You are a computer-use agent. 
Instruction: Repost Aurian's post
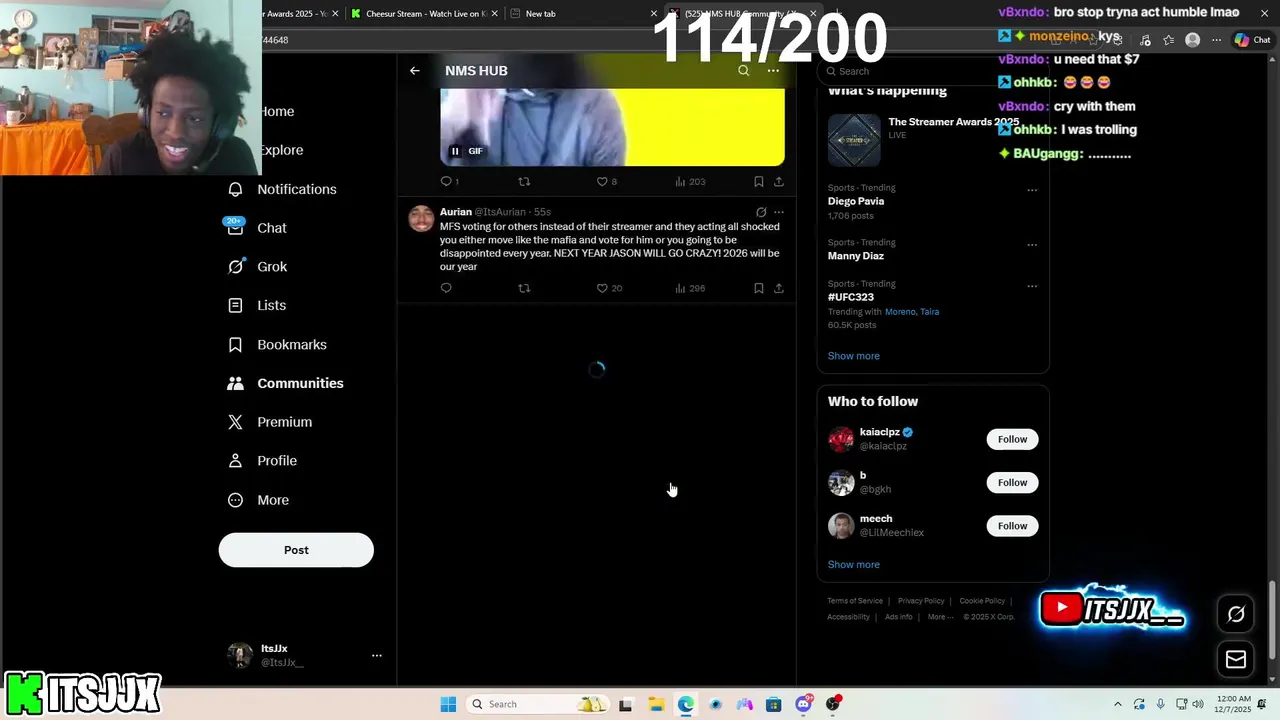click(524, 288)
